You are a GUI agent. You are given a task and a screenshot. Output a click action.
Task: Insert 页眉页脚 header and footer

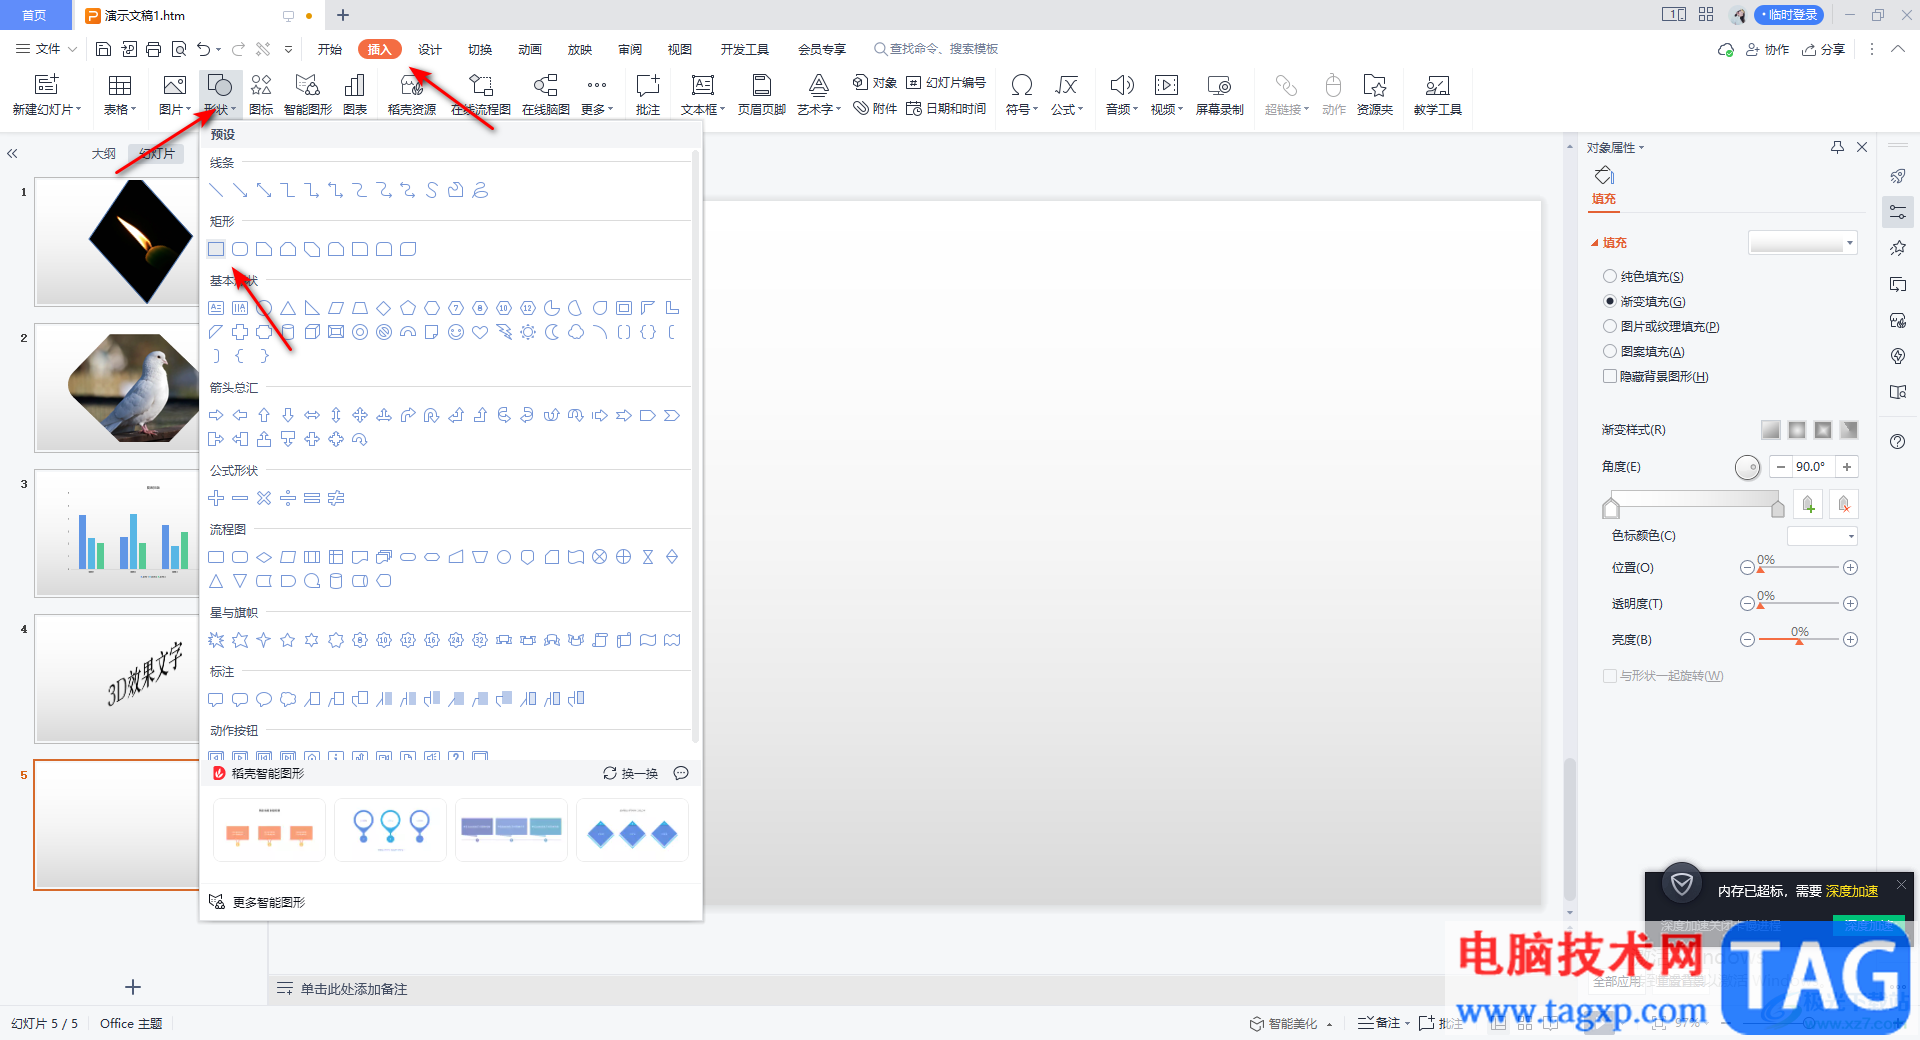click(x=762, y=94)
